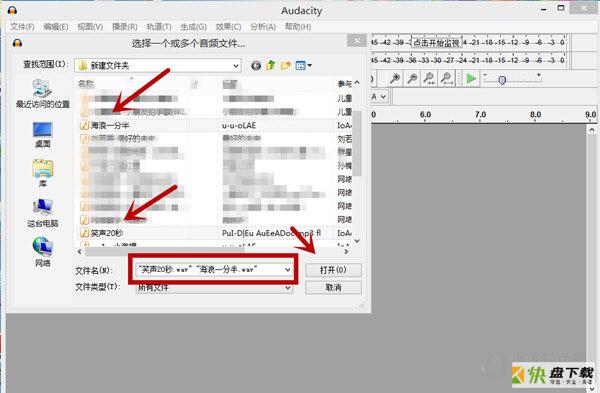Open 这台电脑 in the places sidebar
The height and width of the screenshot is (393, 600).
click(x=42, y=213)
